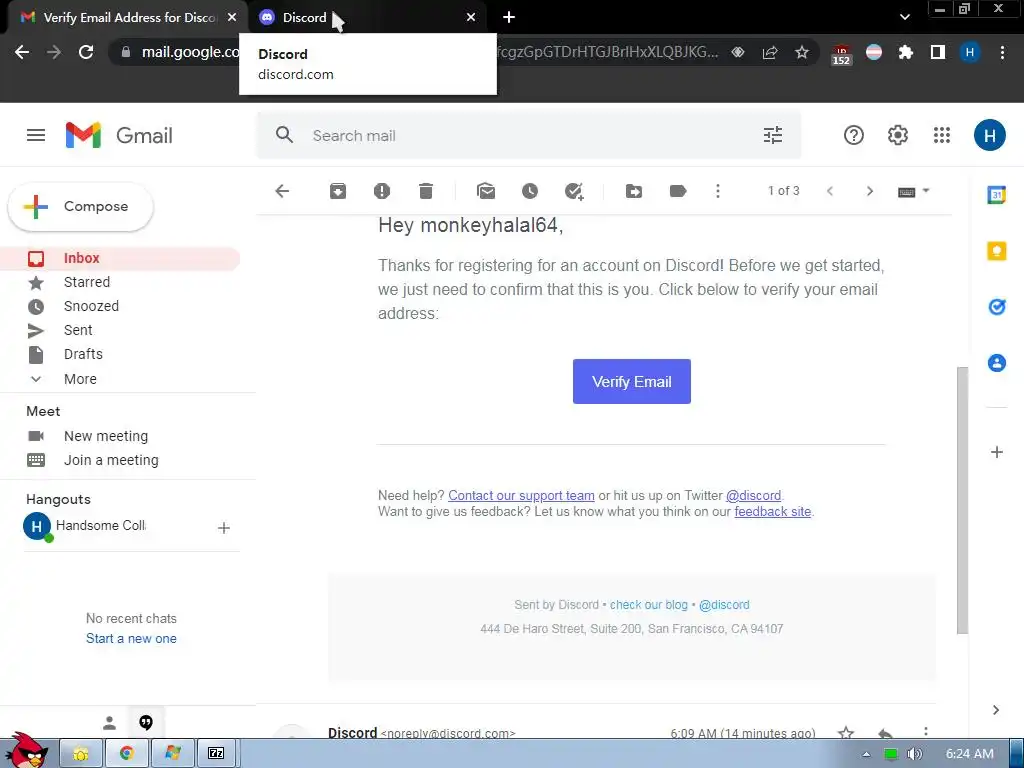
Task: Open more actions three-dot menu in toolbar
Action: pos(718,191)
